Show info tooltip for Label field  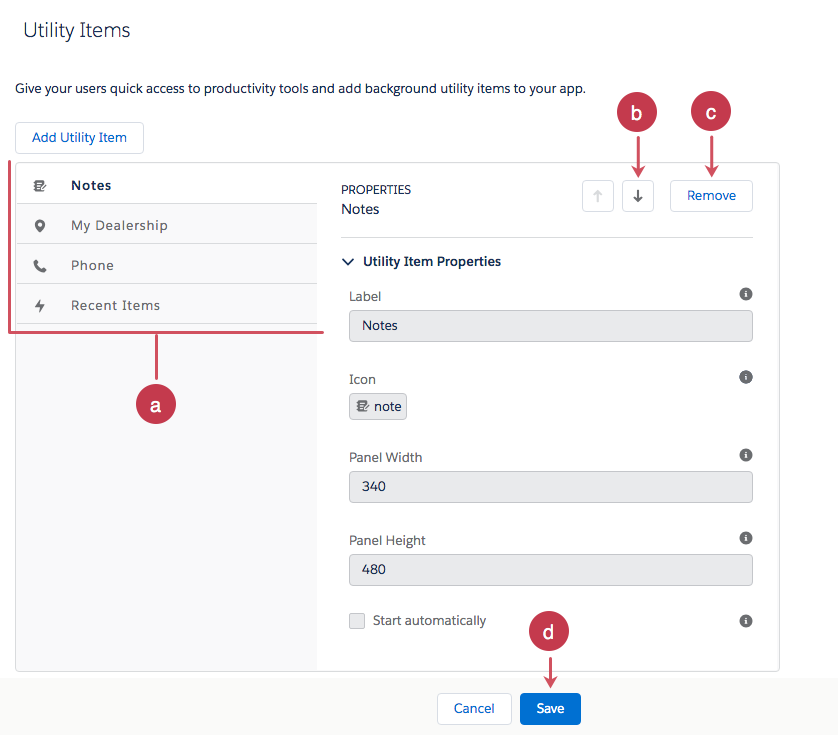tap(746, 294)
